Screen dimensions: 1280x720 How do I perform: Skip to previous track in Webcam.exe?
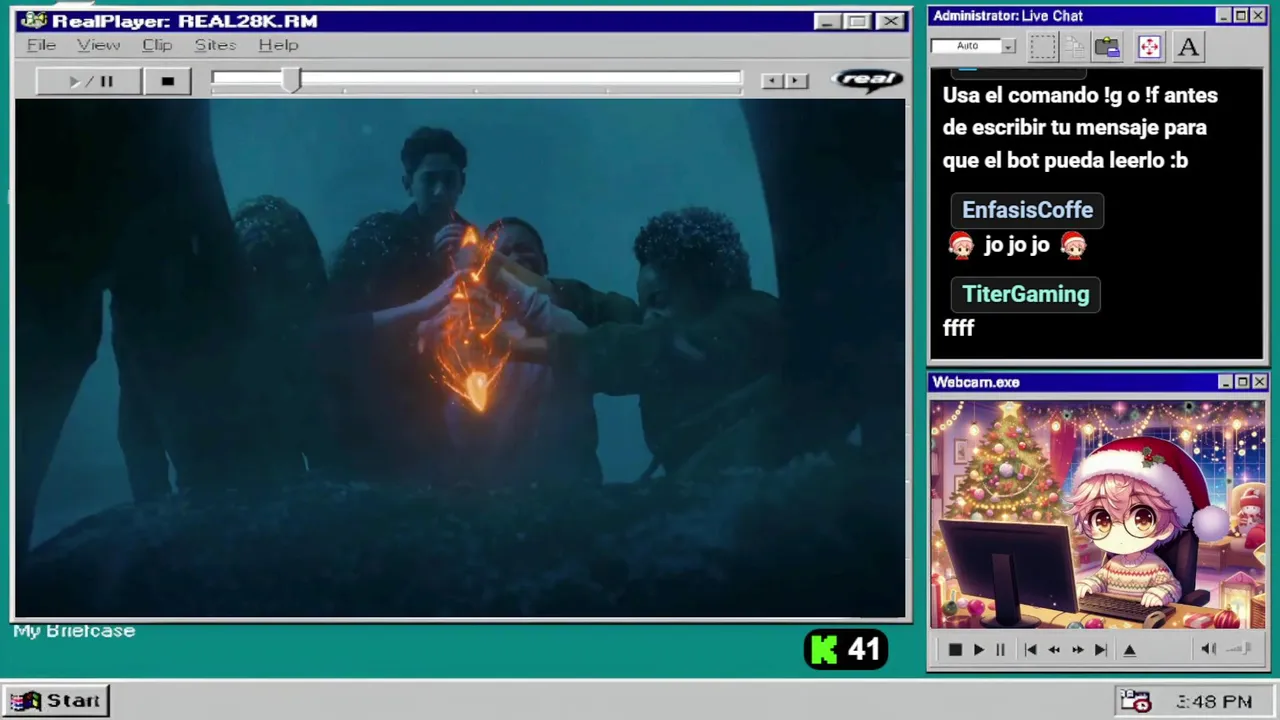click(x=1030, y=650)
